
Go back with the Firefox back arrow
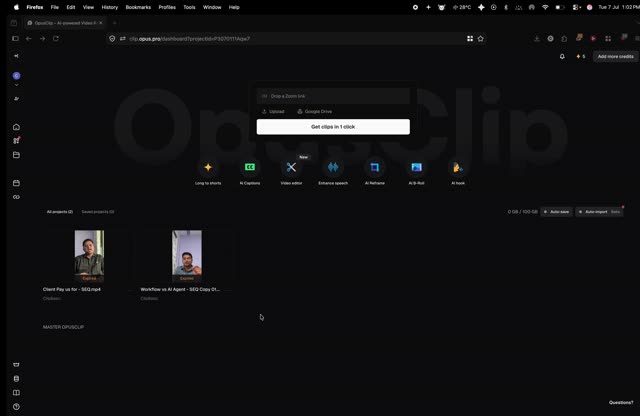tap(29, 38)
